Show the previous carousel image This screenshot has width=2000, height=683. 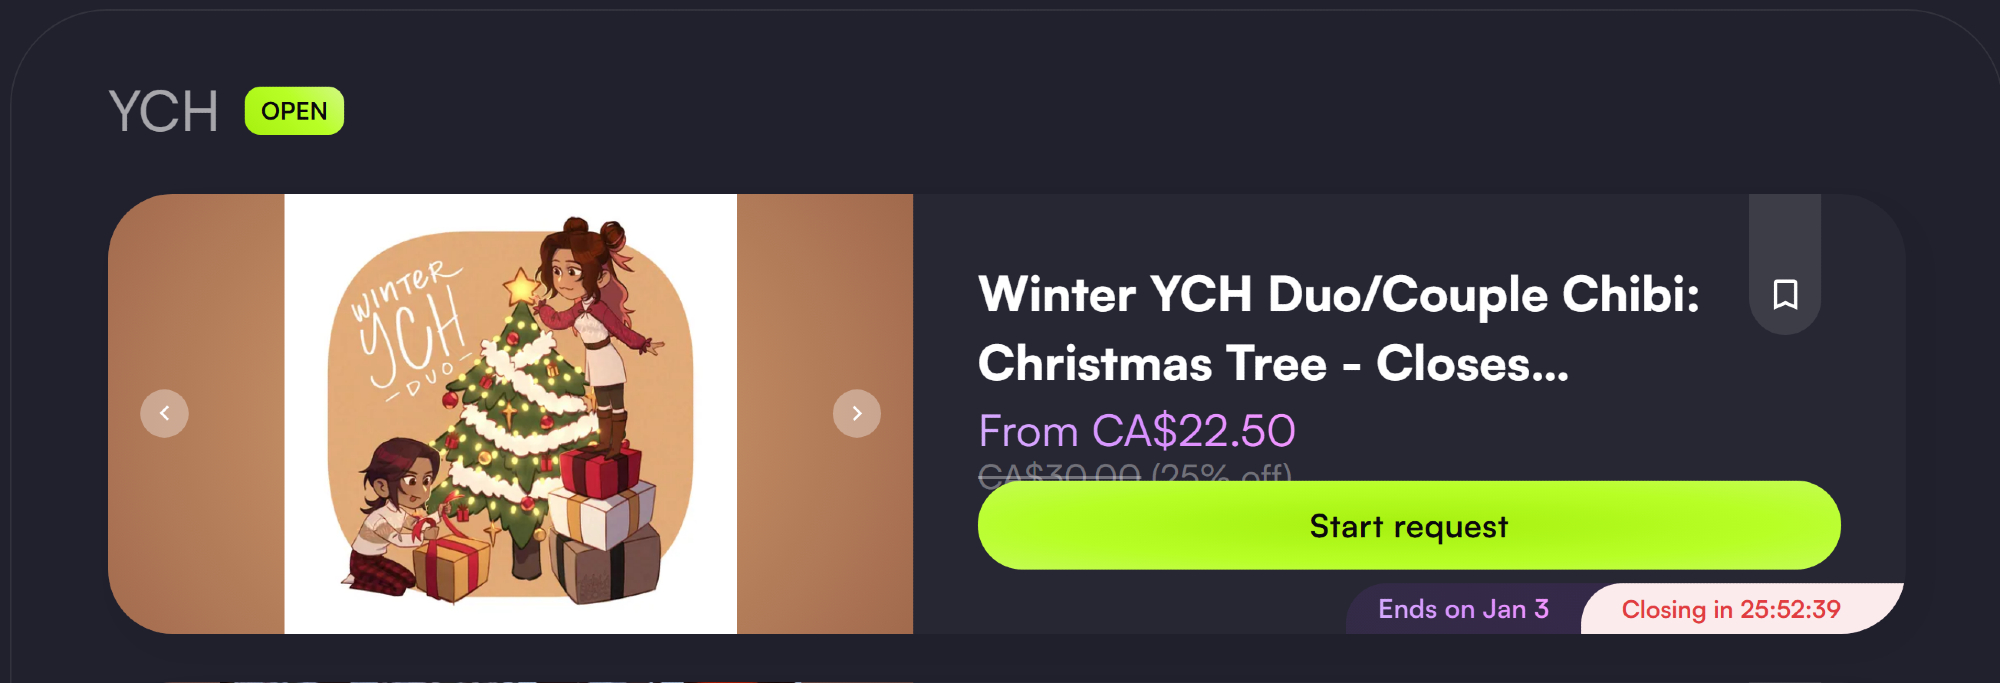tap(164, 413)
